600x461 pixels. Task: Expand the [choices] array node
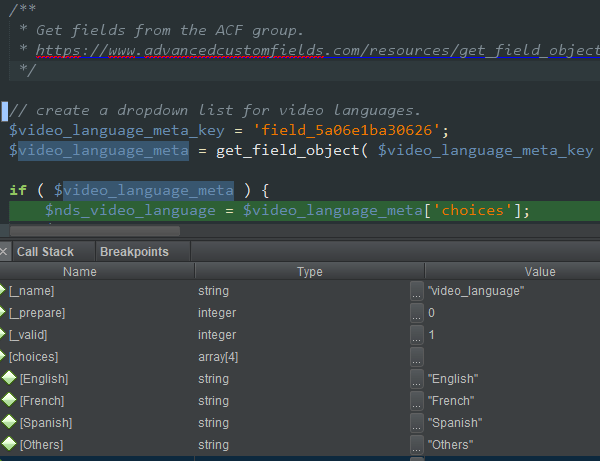pyautogui.click(x=2, y=356)
